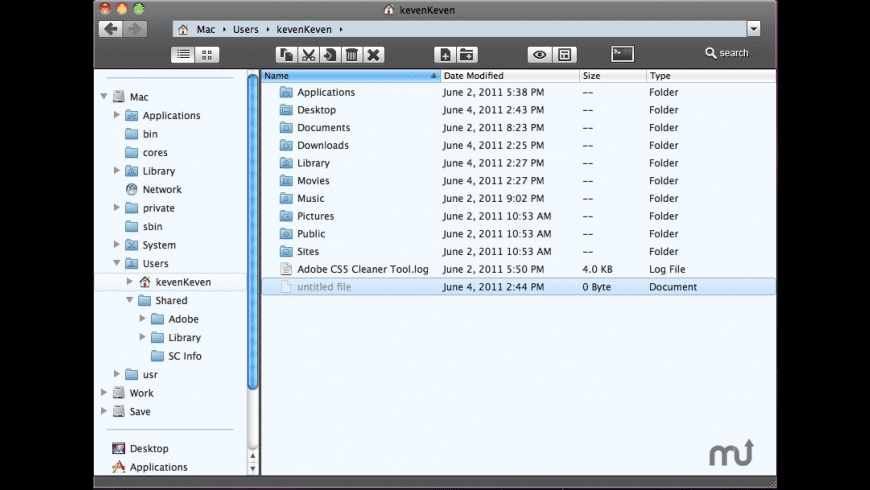The width and height of the screenshot is (870, 490).
Task: Select the Downloads folder in the file list
Action: (x=518, y=145)
